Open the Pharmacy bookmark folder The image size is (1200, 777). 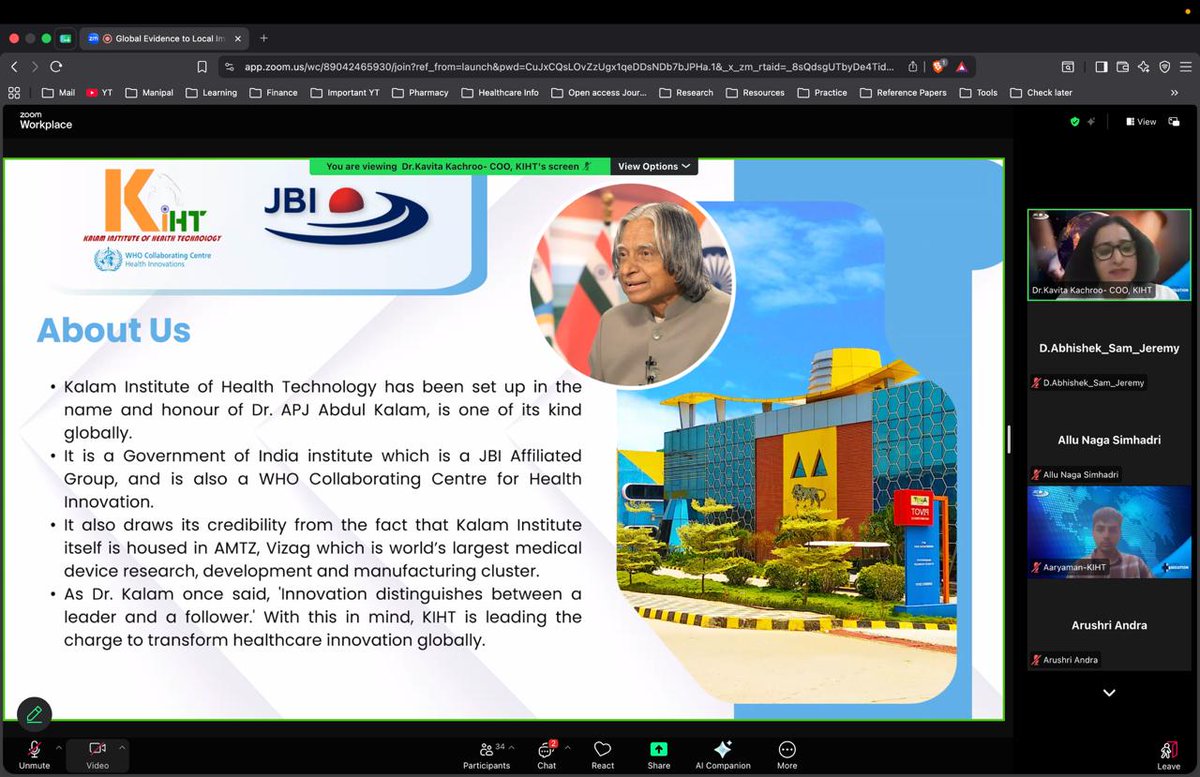tap(420, 92)
